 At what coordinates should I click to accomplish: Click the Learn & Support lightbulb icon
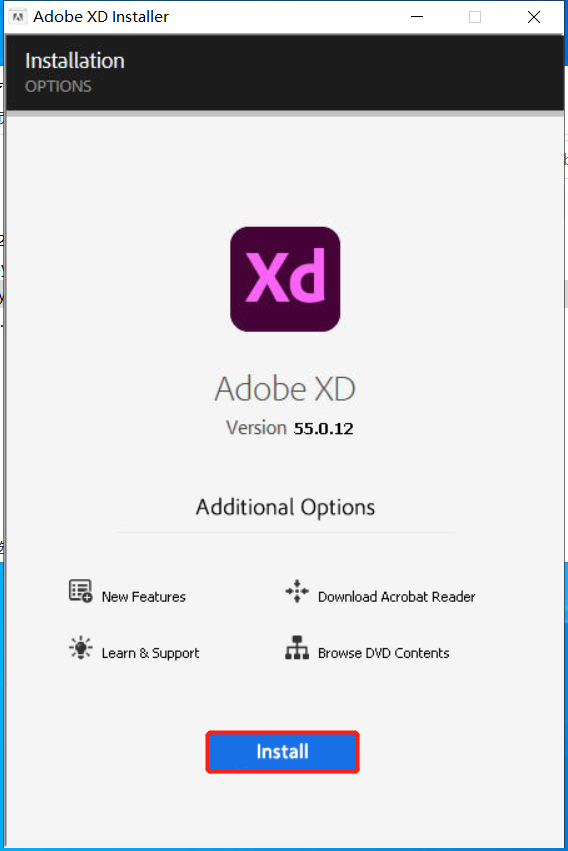[80, 647]
